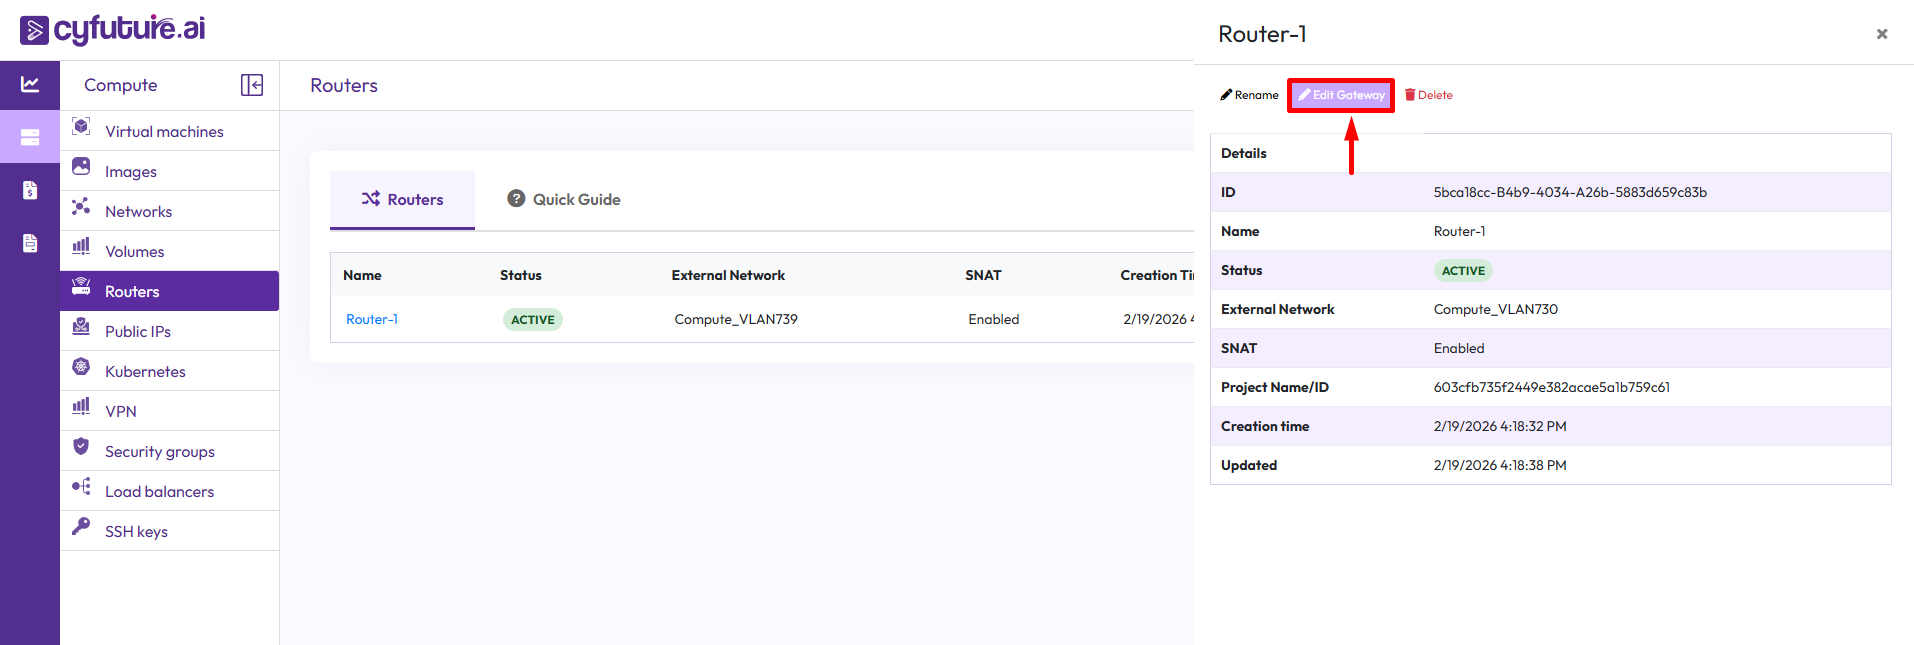Click the SSH keys key icon
This screenshot has height=645, width=1914.
81,527
